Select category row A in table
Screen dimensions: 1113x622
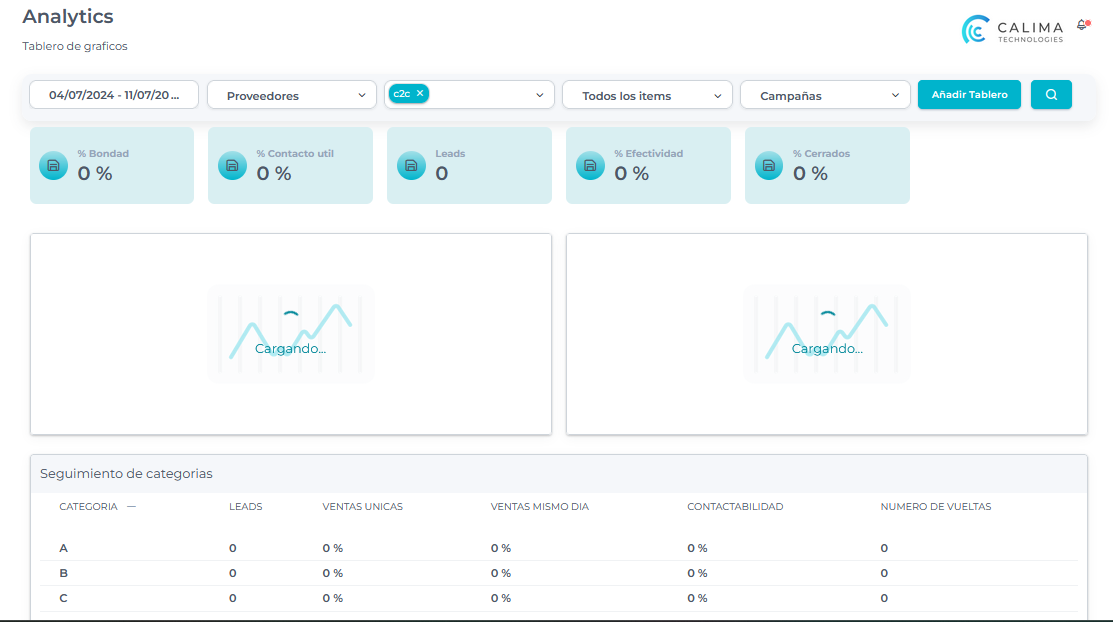tap(64, 548)
